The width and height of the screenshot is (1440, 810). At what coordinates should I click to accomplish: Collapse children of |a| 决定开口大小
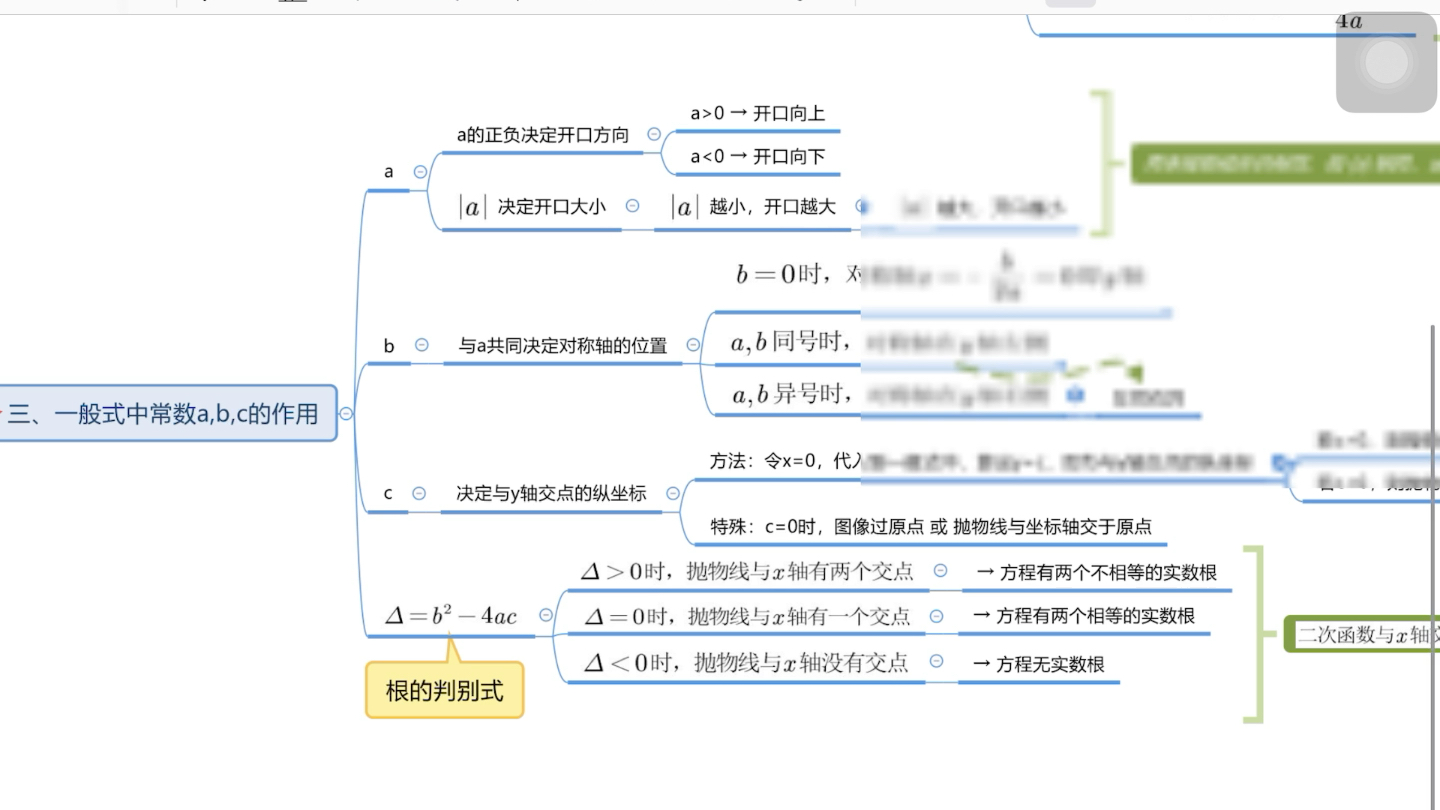point(632,206)
